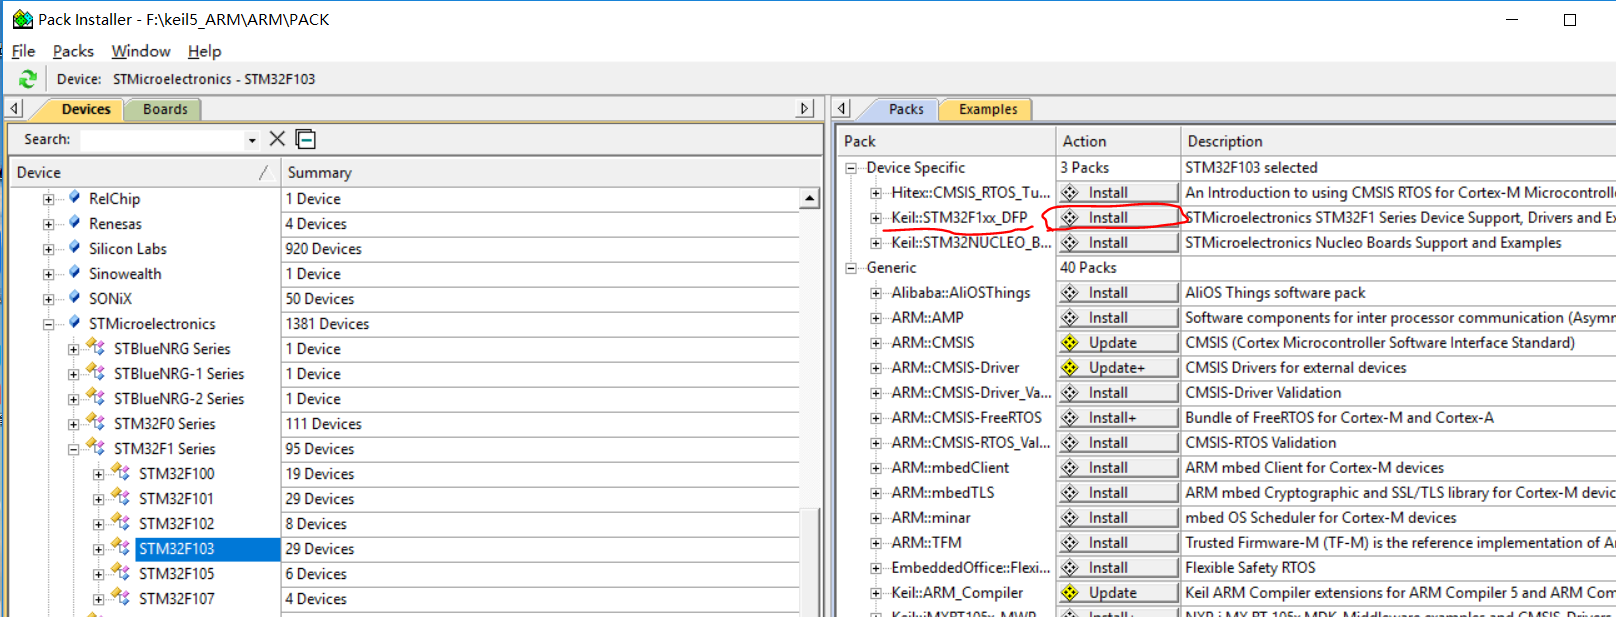Select the EmbeddedOffice::Flexi pack row
The height and width of the screenshot is (617, 1616).
pos(970,567)
